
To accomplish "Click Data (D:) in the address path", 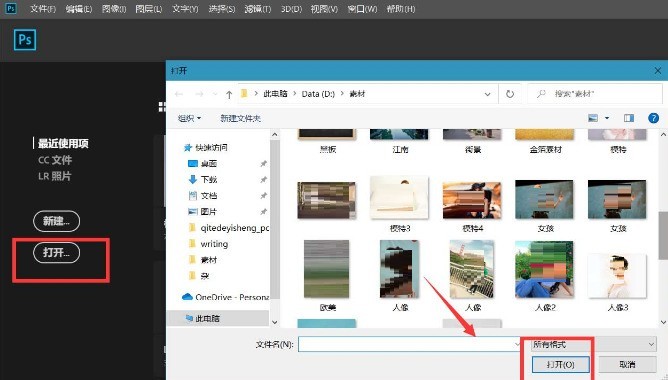I will pyautogui.click(x=318, y=94).
